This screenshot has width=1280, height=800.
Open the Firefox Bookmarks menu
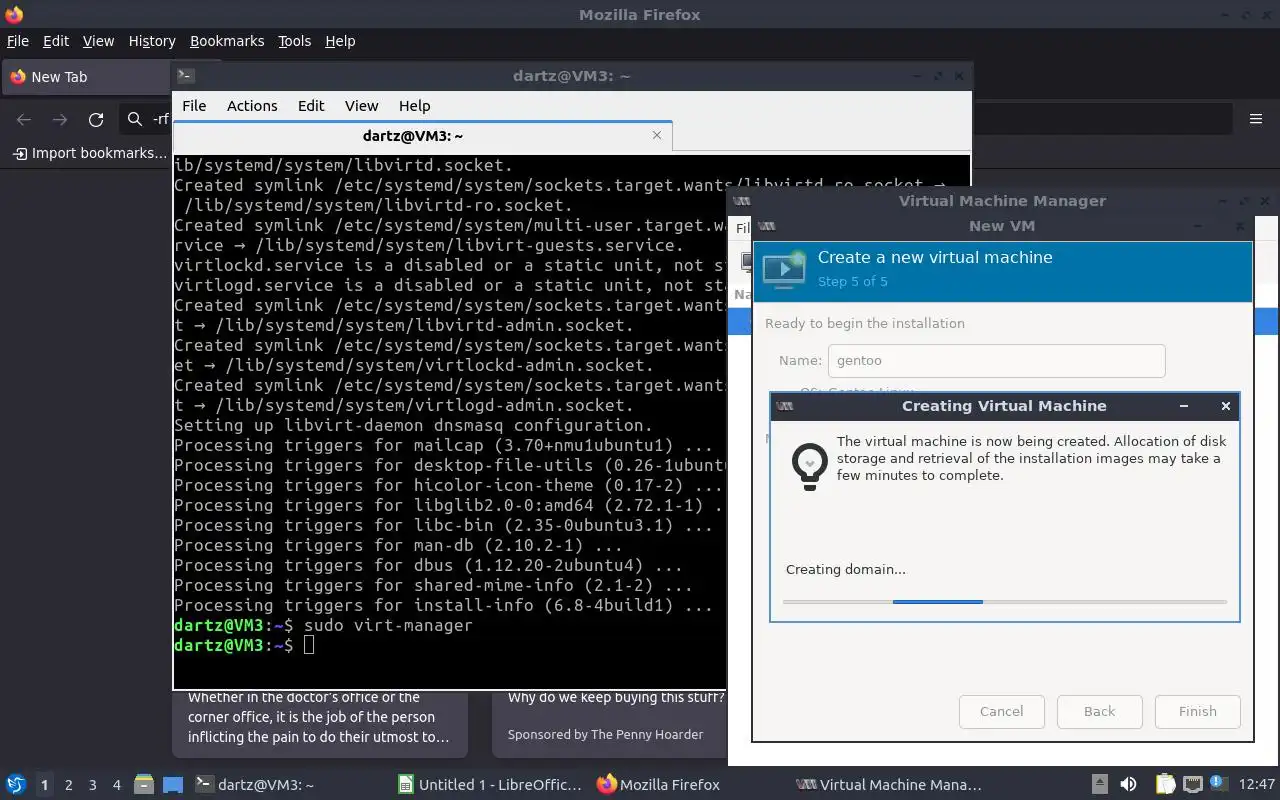pyautogui.click(x=227, y=41)
